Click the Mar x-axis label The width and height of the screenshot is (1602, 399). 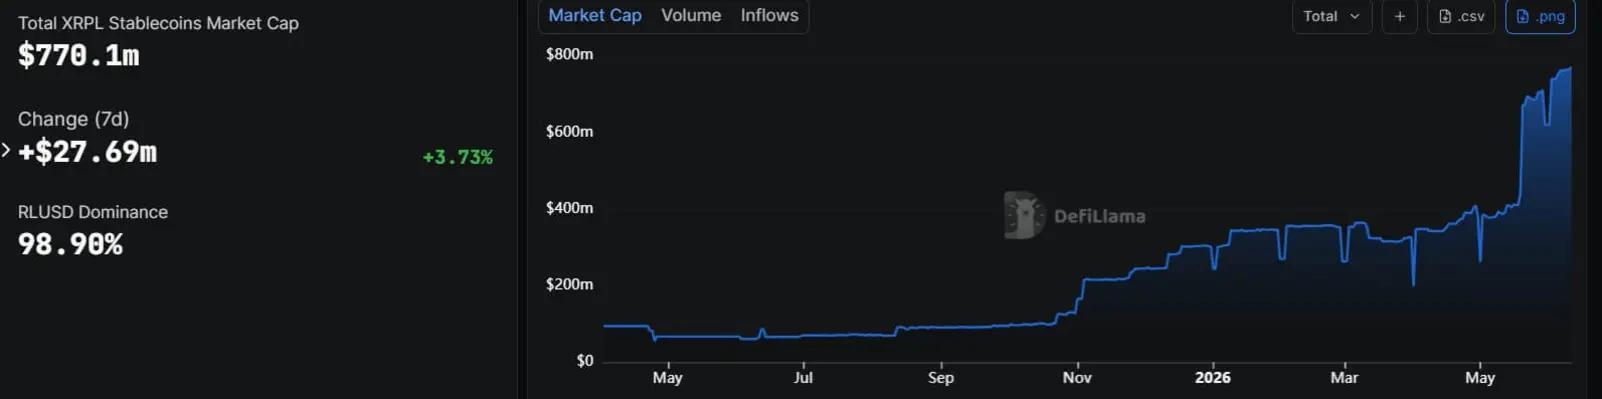(1344, 377)
